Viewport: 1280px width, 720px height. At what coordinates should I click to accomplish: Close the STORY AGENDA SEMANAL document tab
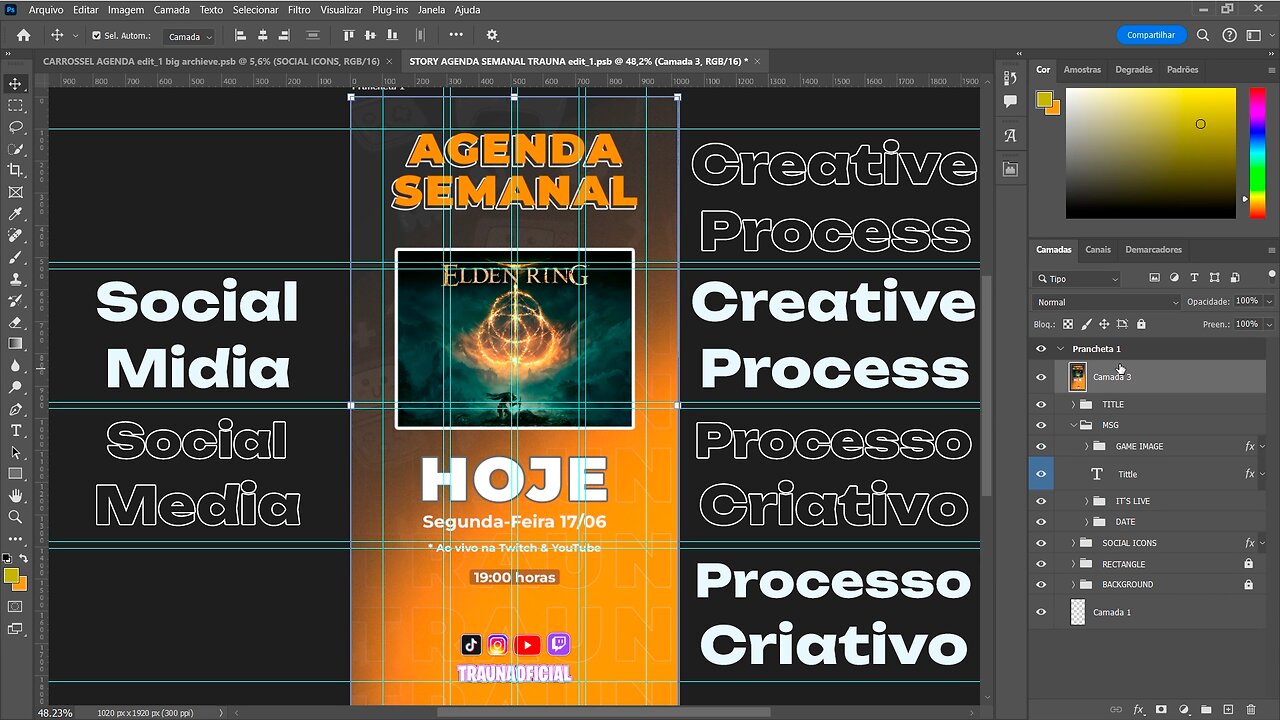tap(757, 61)
